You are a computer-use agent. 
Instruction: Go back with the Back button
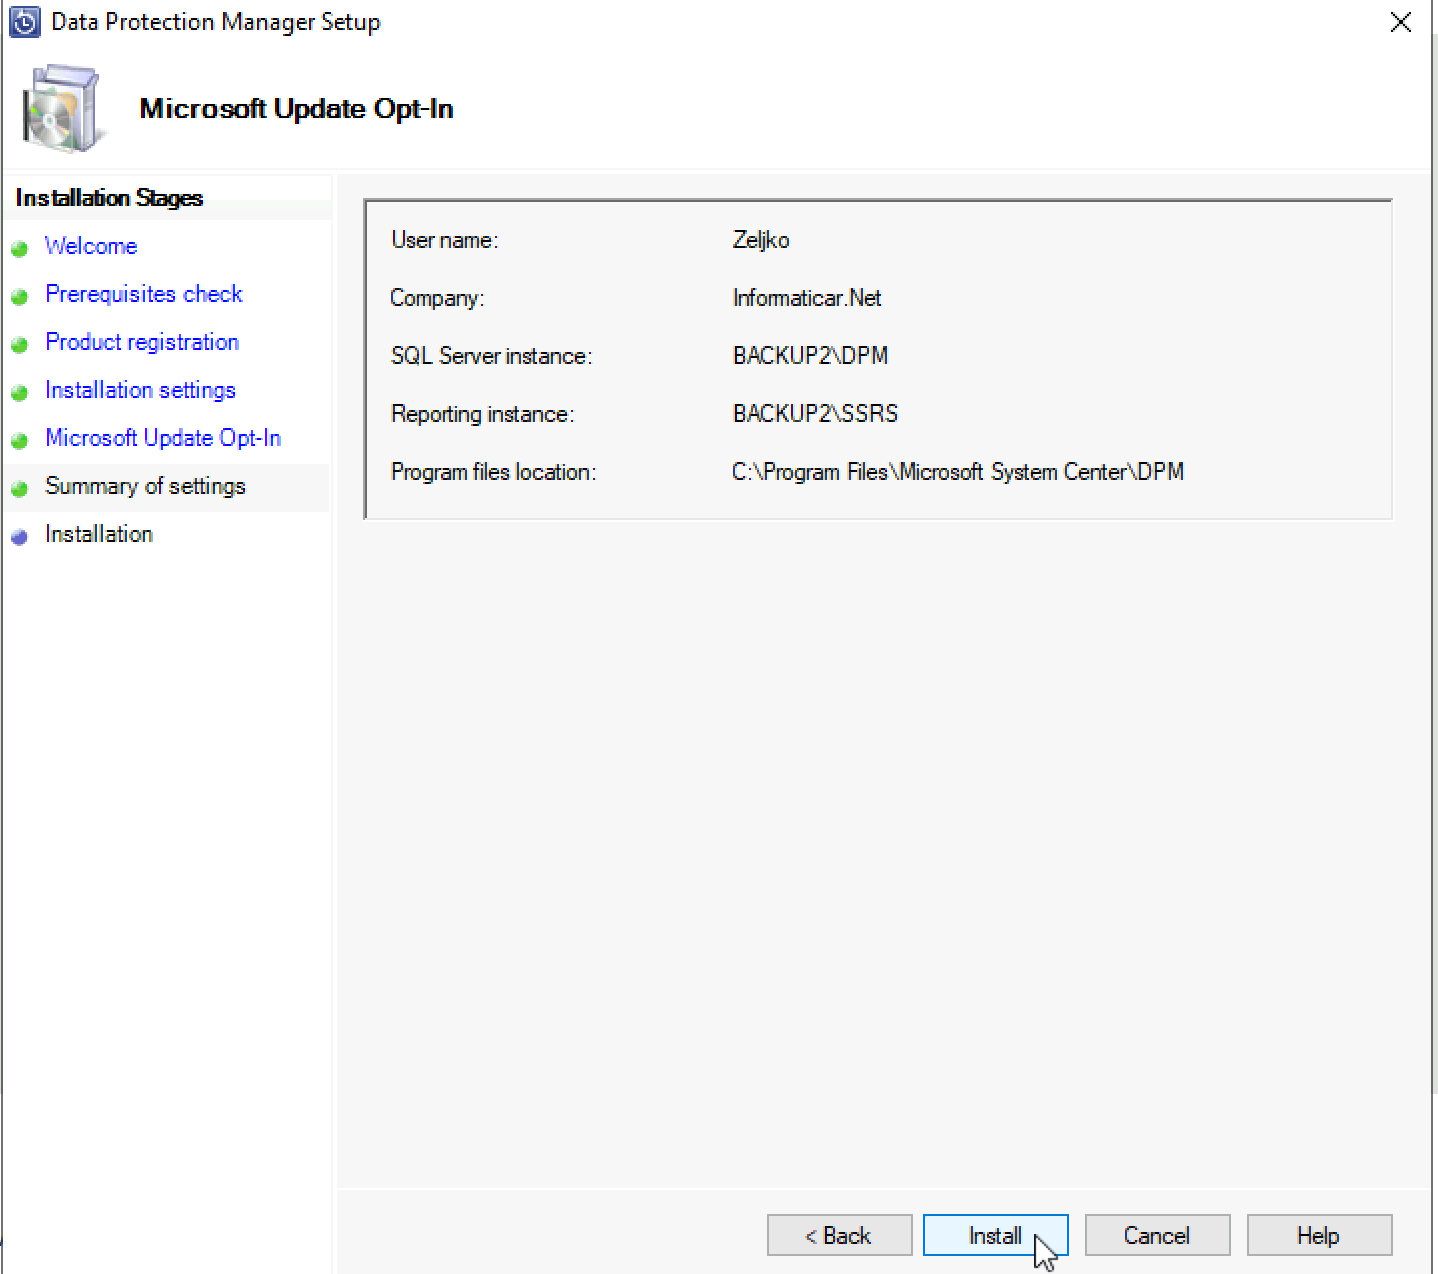[839, 1235]
